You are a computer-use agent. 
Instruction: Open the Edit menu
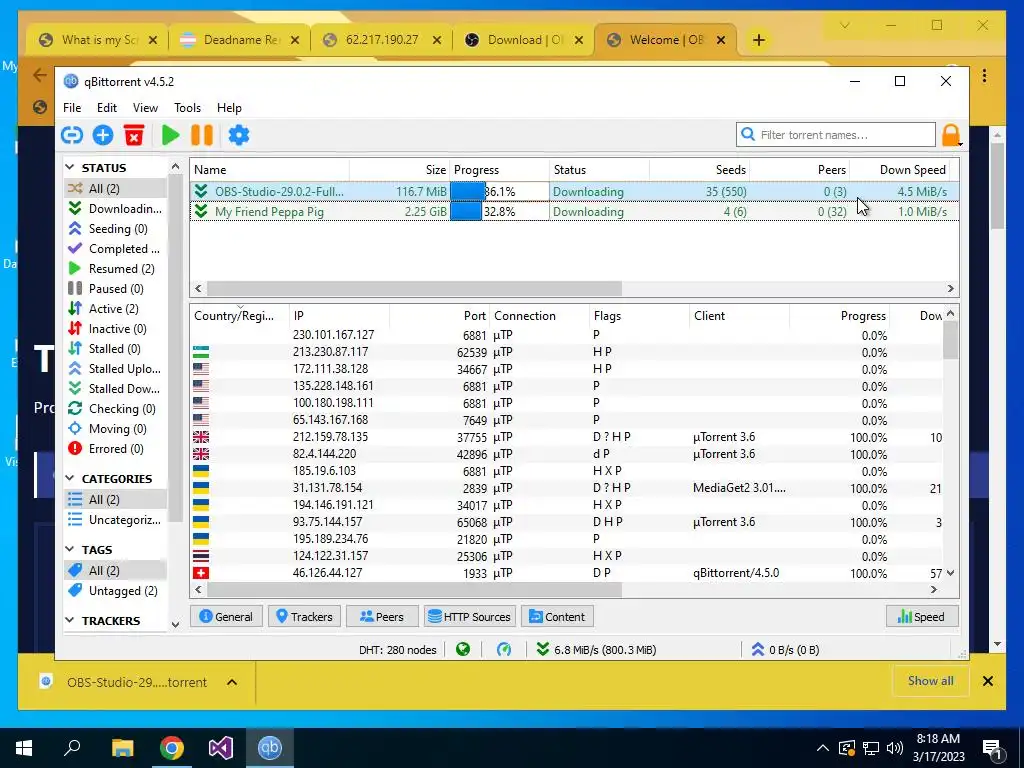tap(107, 108)
